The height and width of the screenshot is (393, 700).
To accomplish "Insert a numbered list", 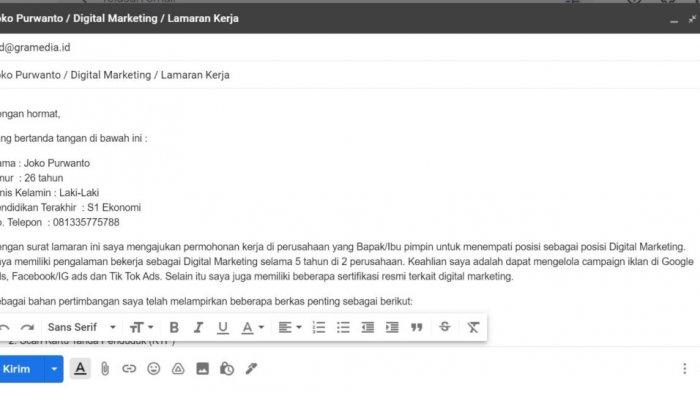I will 319,328.
